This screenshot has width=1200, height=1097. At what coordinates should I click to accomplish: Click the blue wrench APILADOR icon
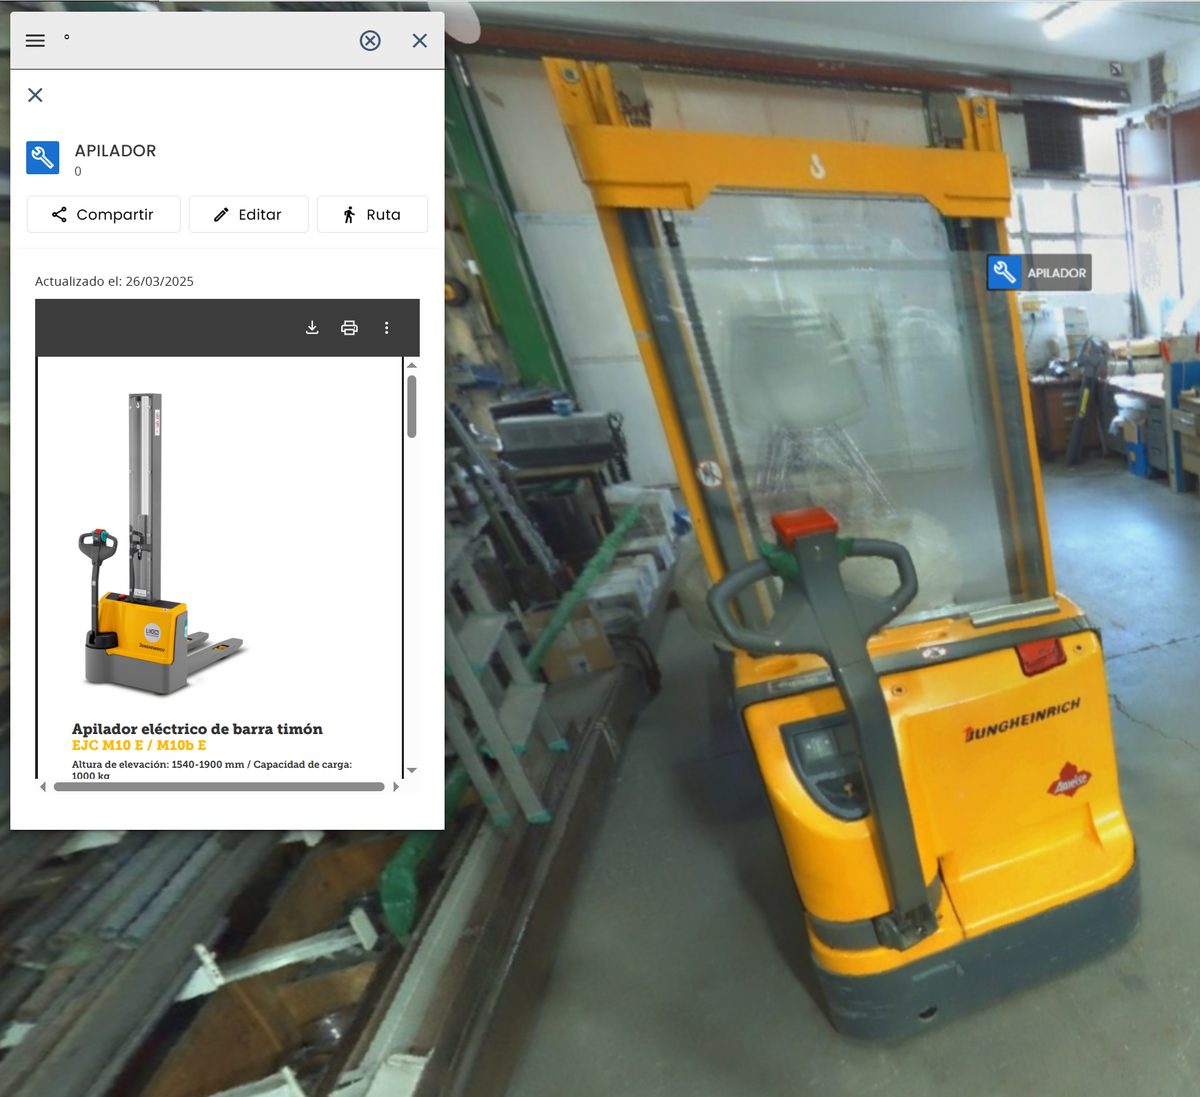click(x=42, y=157)
